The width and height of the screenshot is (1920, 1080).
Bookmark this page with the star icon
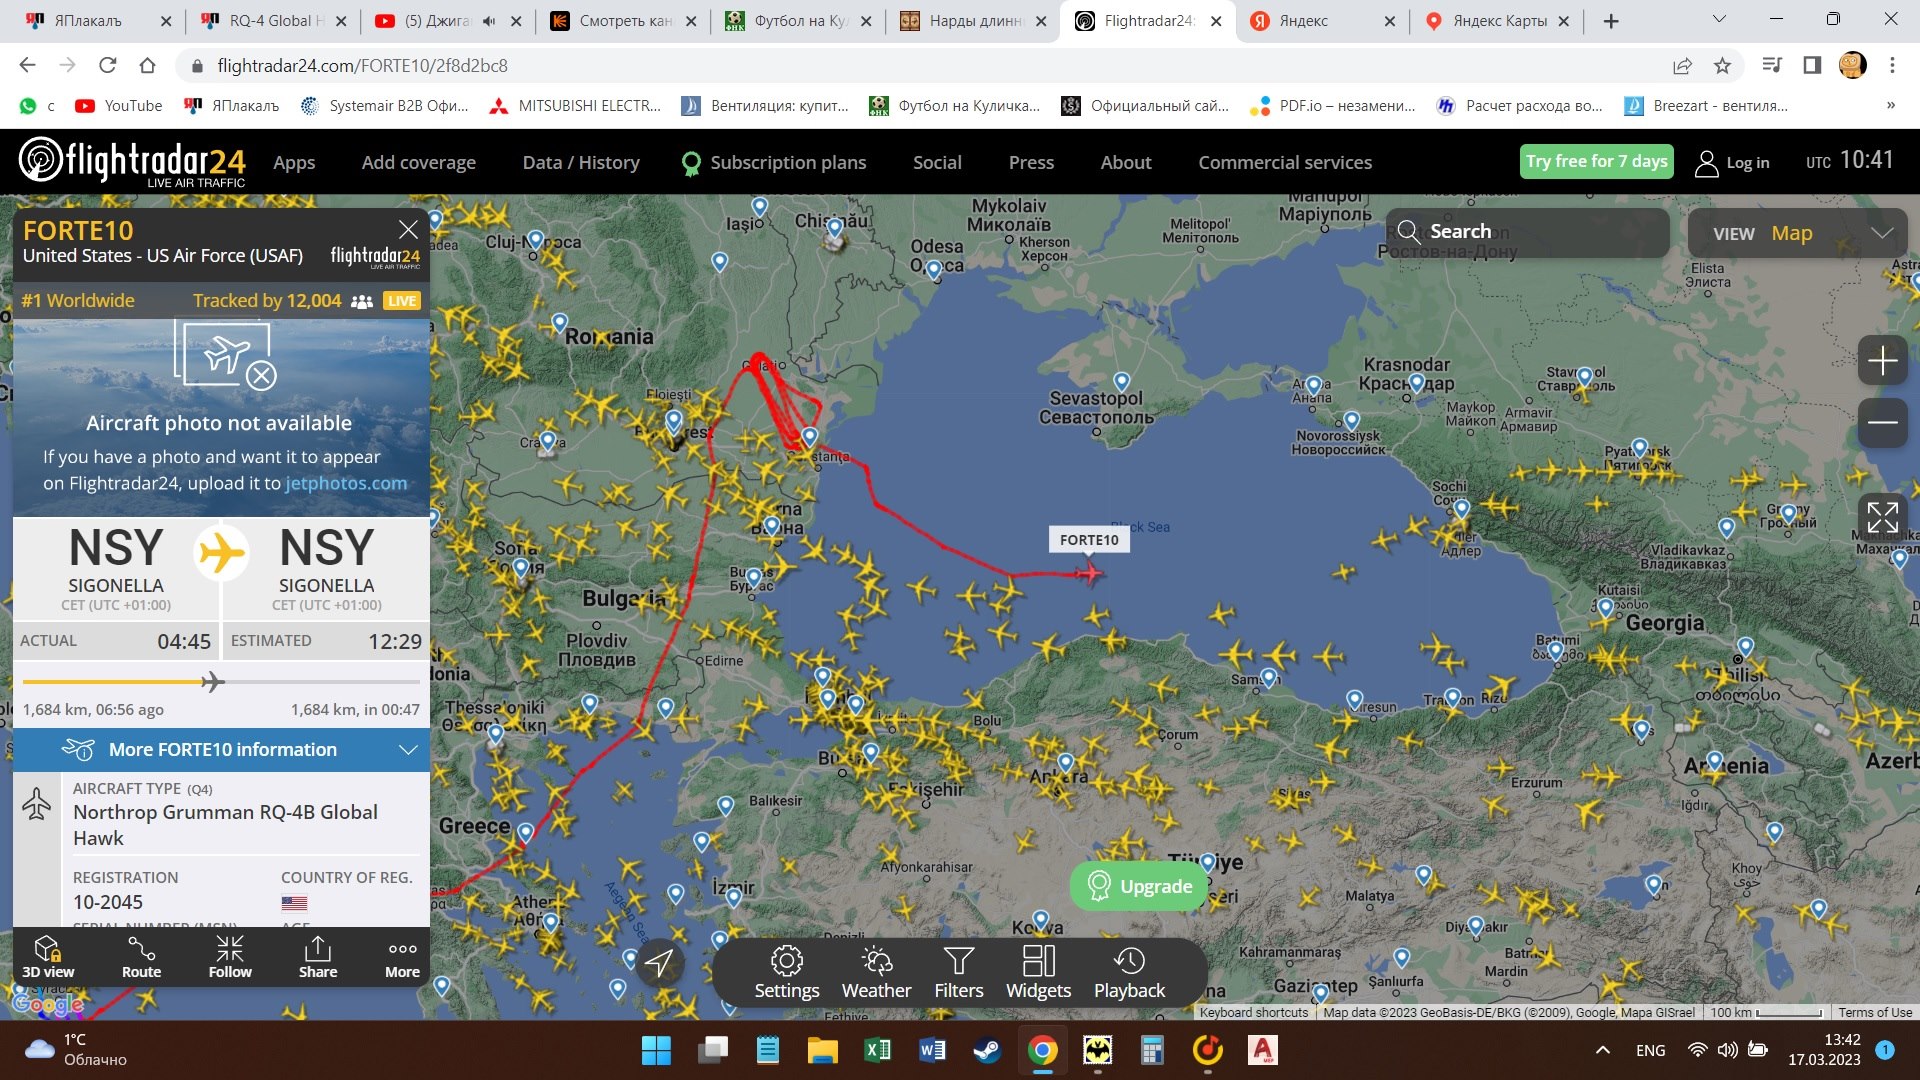1722,66
